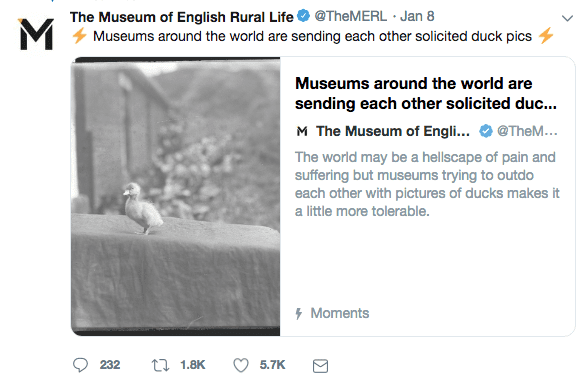Viewport: 583px width, 383px height.
Task: Click the Moment description about hellscape
Action: click(x=427, y=184)
